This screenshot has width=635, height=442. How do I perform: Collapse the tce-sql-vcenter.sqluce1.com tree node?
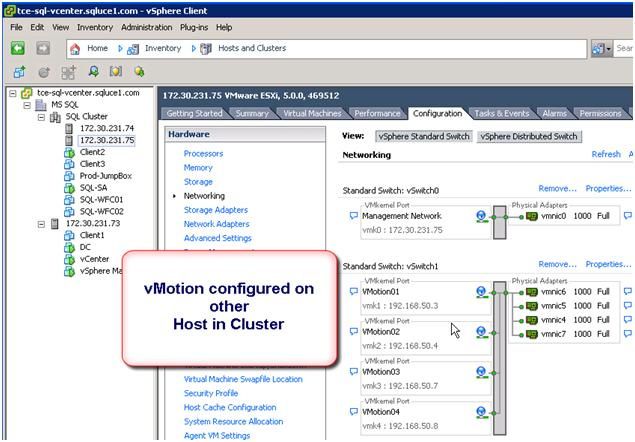13,94
